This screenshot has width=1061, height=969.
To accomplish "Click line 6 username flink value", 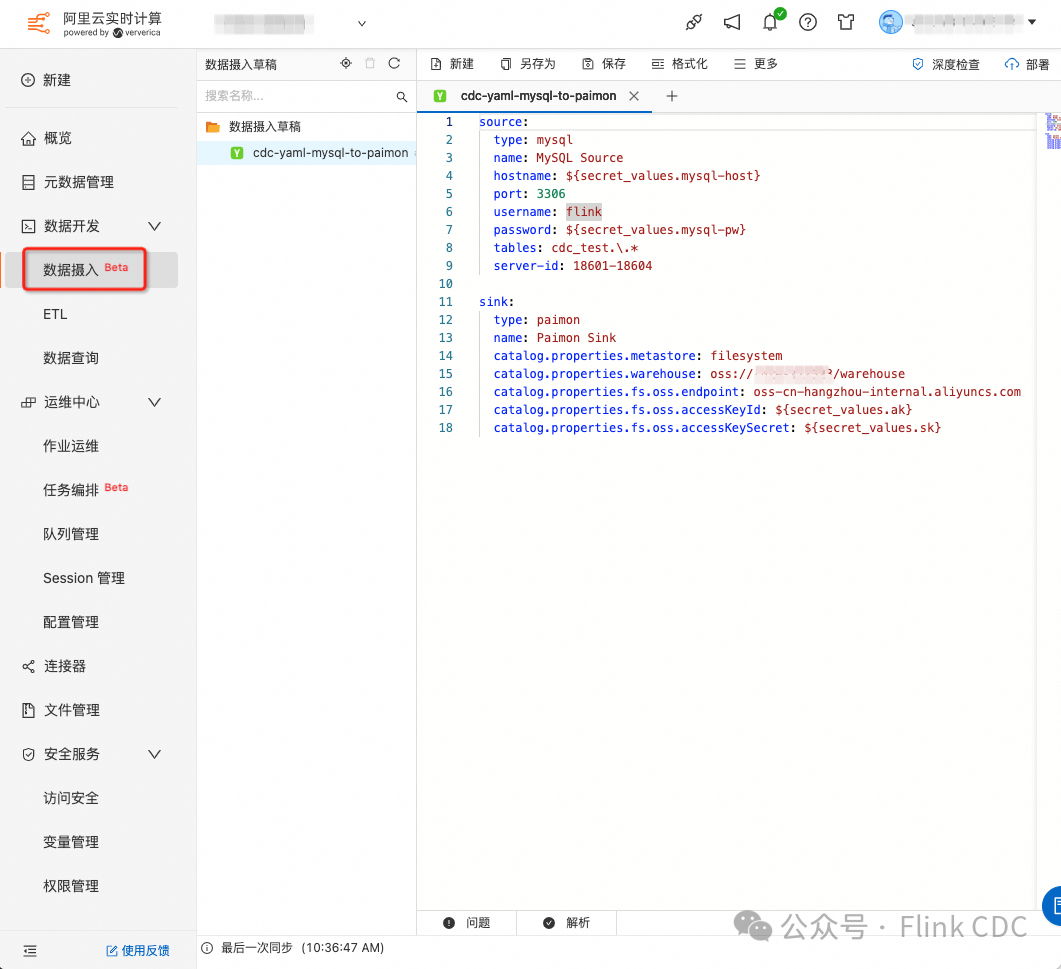I will pos(584,212).
